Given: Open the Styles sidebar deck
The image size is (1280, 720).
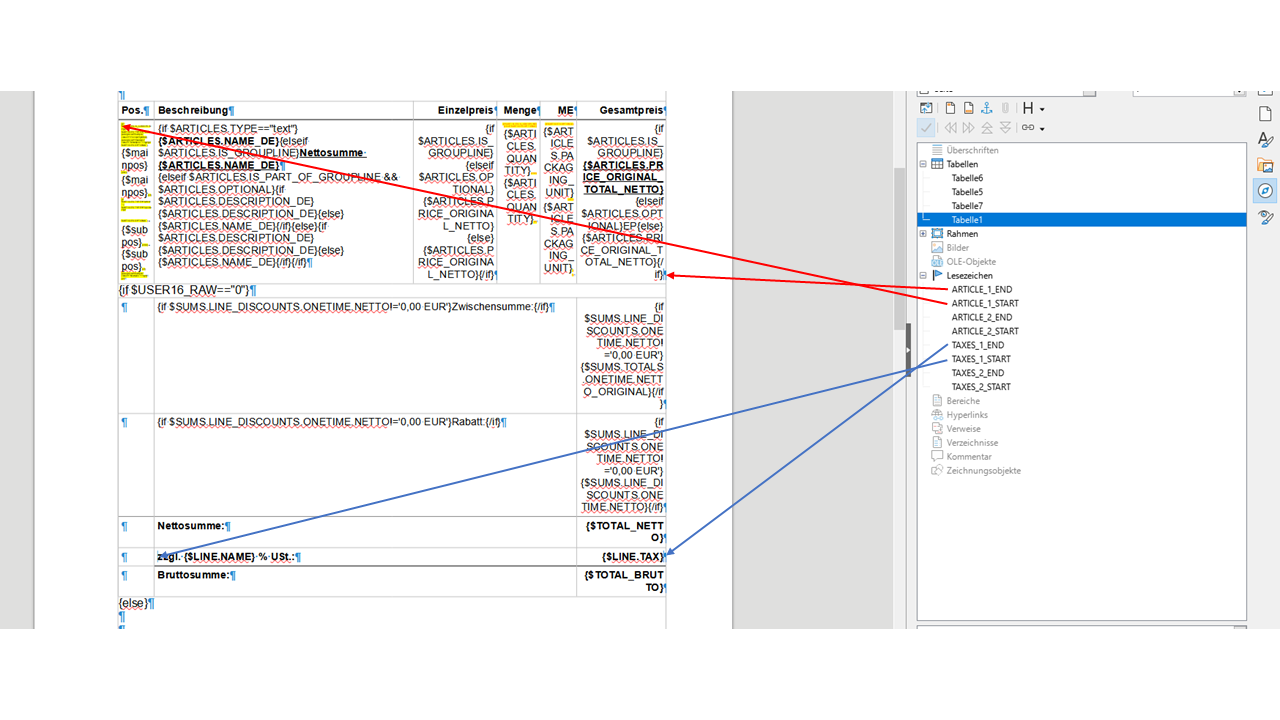Looking at the screenshot, I should coord(1265,140).
